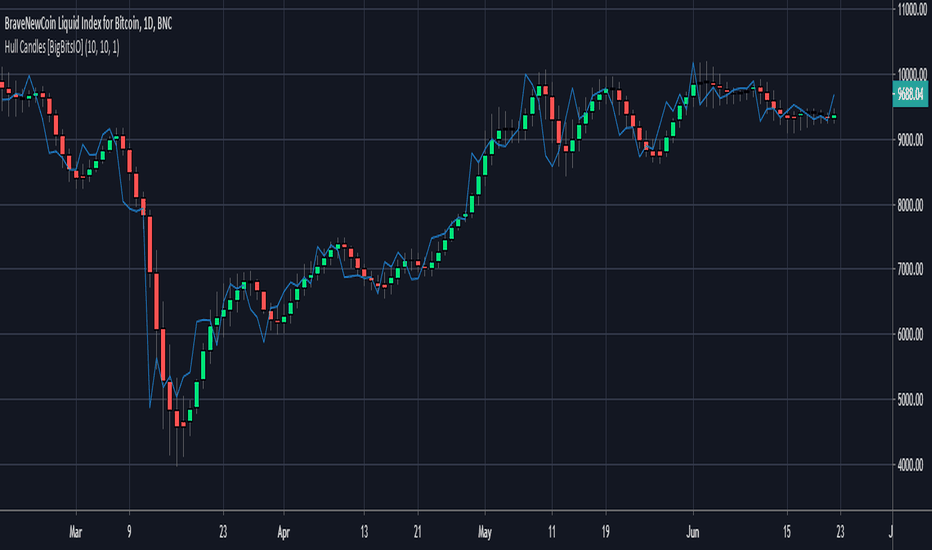Click the May date label on time axis
932x550 pixels.
coord(485,532)
